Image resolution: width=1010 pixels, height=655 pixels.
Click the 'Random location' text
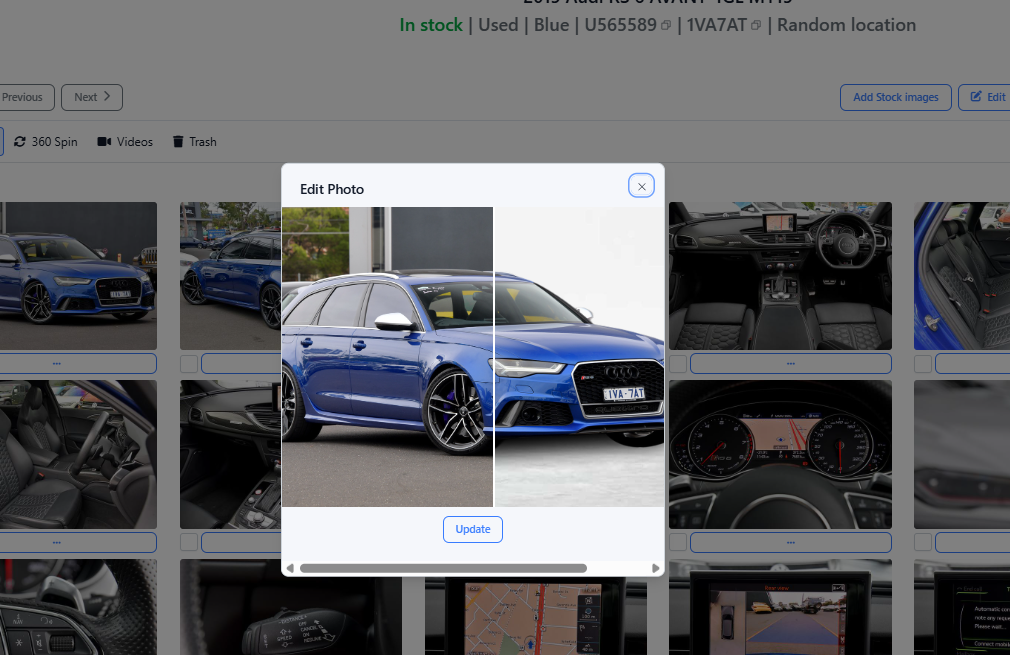pyautogui.click(x=846, y=25)
